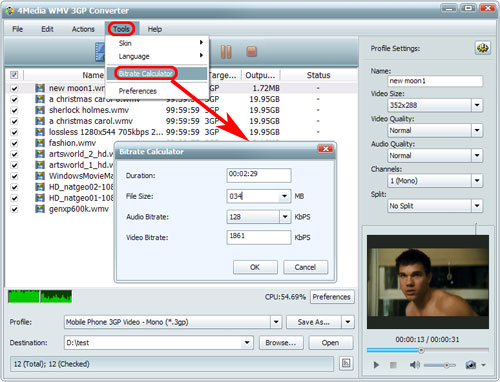Open the Save As arrow dropdown
Viewport: 500px width, 382px height.
(348, 322)
